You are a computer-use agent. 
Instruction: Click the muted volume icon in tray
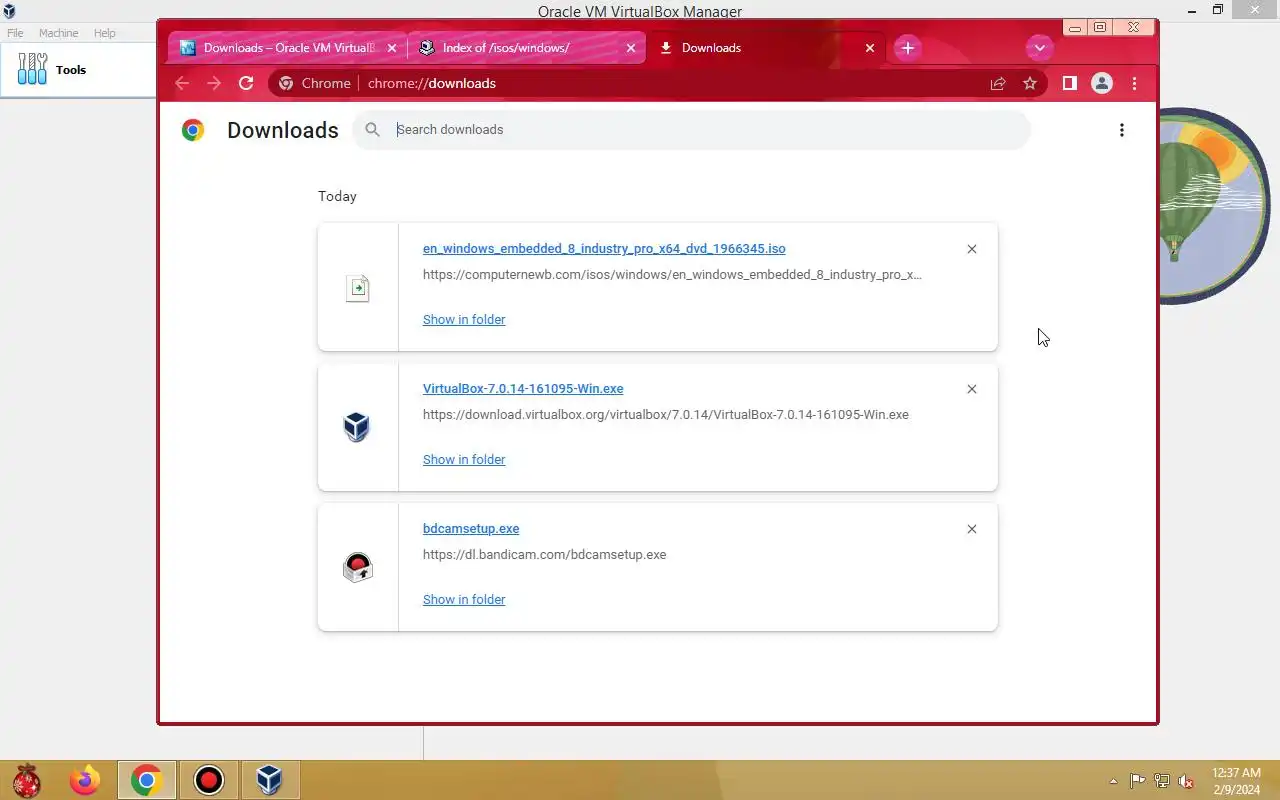[x=1186, y=781]
